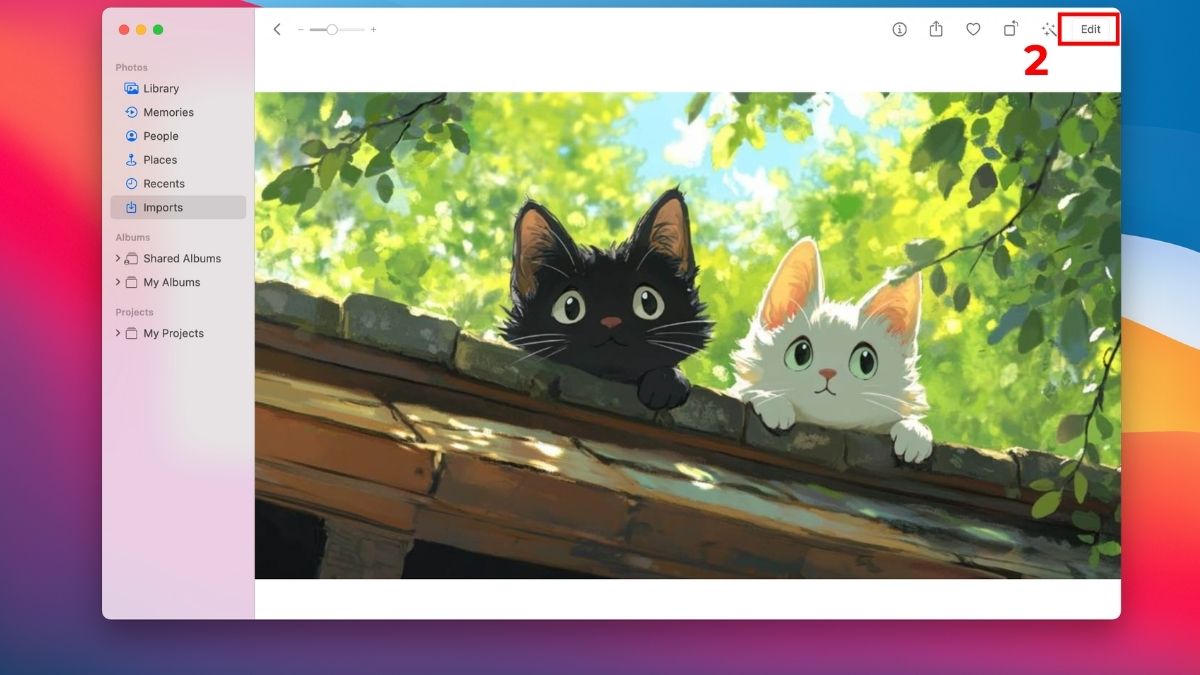The image size is (1200, 675).
Task: Click the Library sidebar icon
Action: 131,88
